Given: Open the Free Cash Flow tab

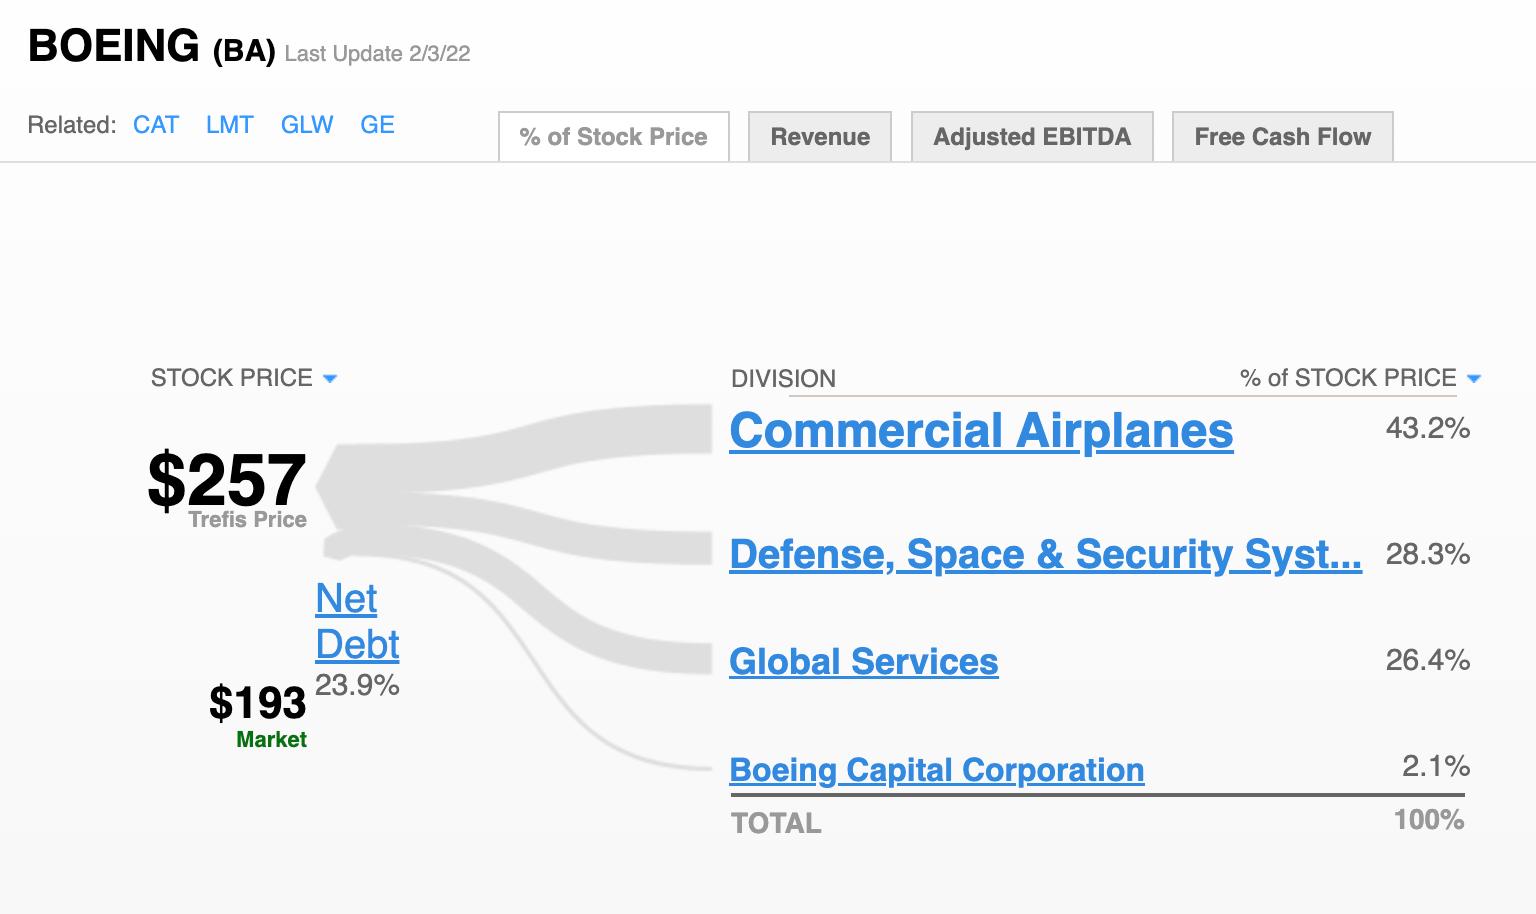Looking at the screenshot, I should (1282, 137).
